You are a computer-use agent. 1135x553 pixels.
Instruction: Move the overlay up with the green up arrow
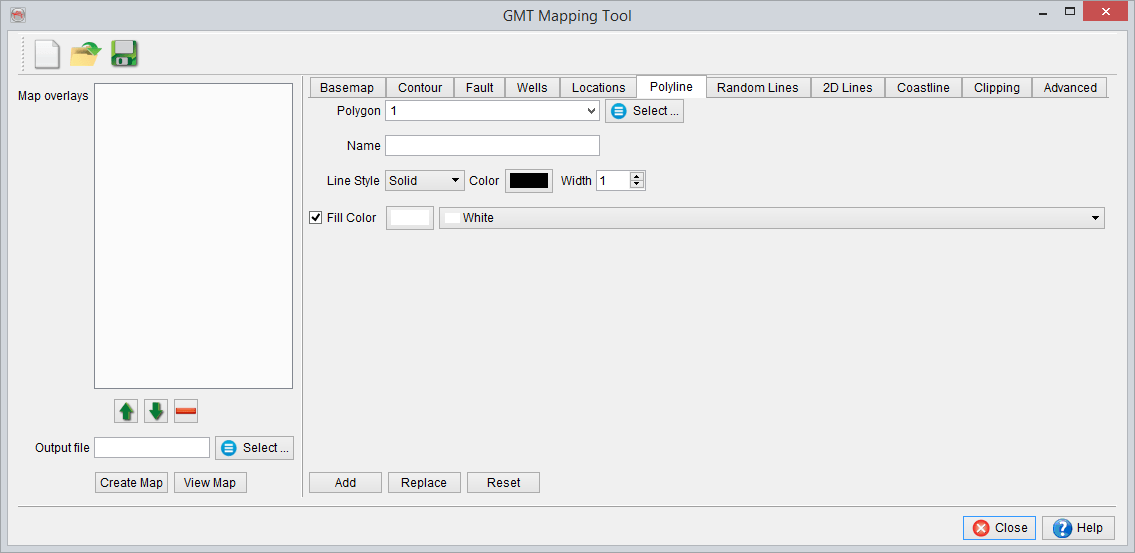pyautogui.click(x=127, y=411)
